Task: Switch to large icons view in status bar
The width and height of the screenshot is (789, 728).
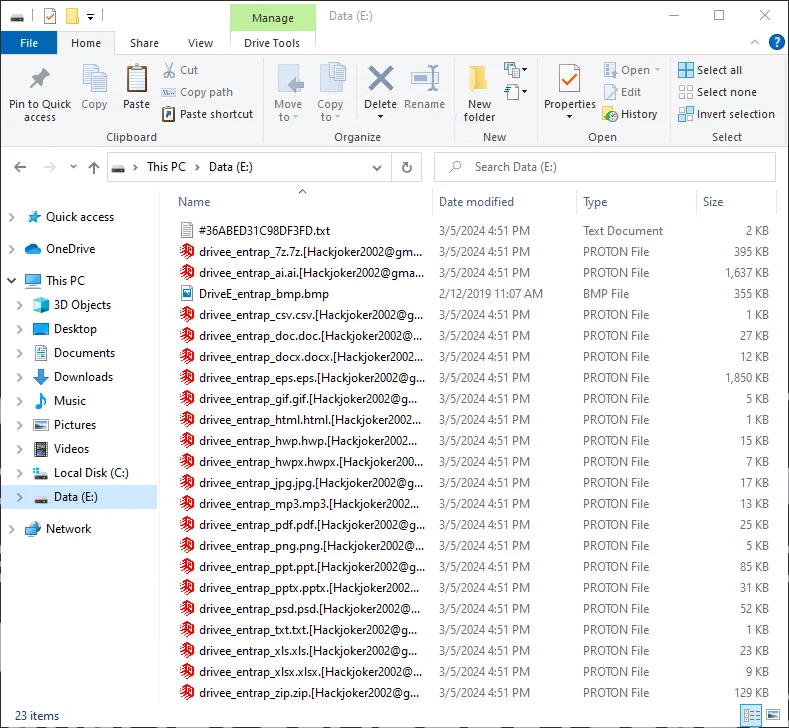Action: (x=772, y=715)
